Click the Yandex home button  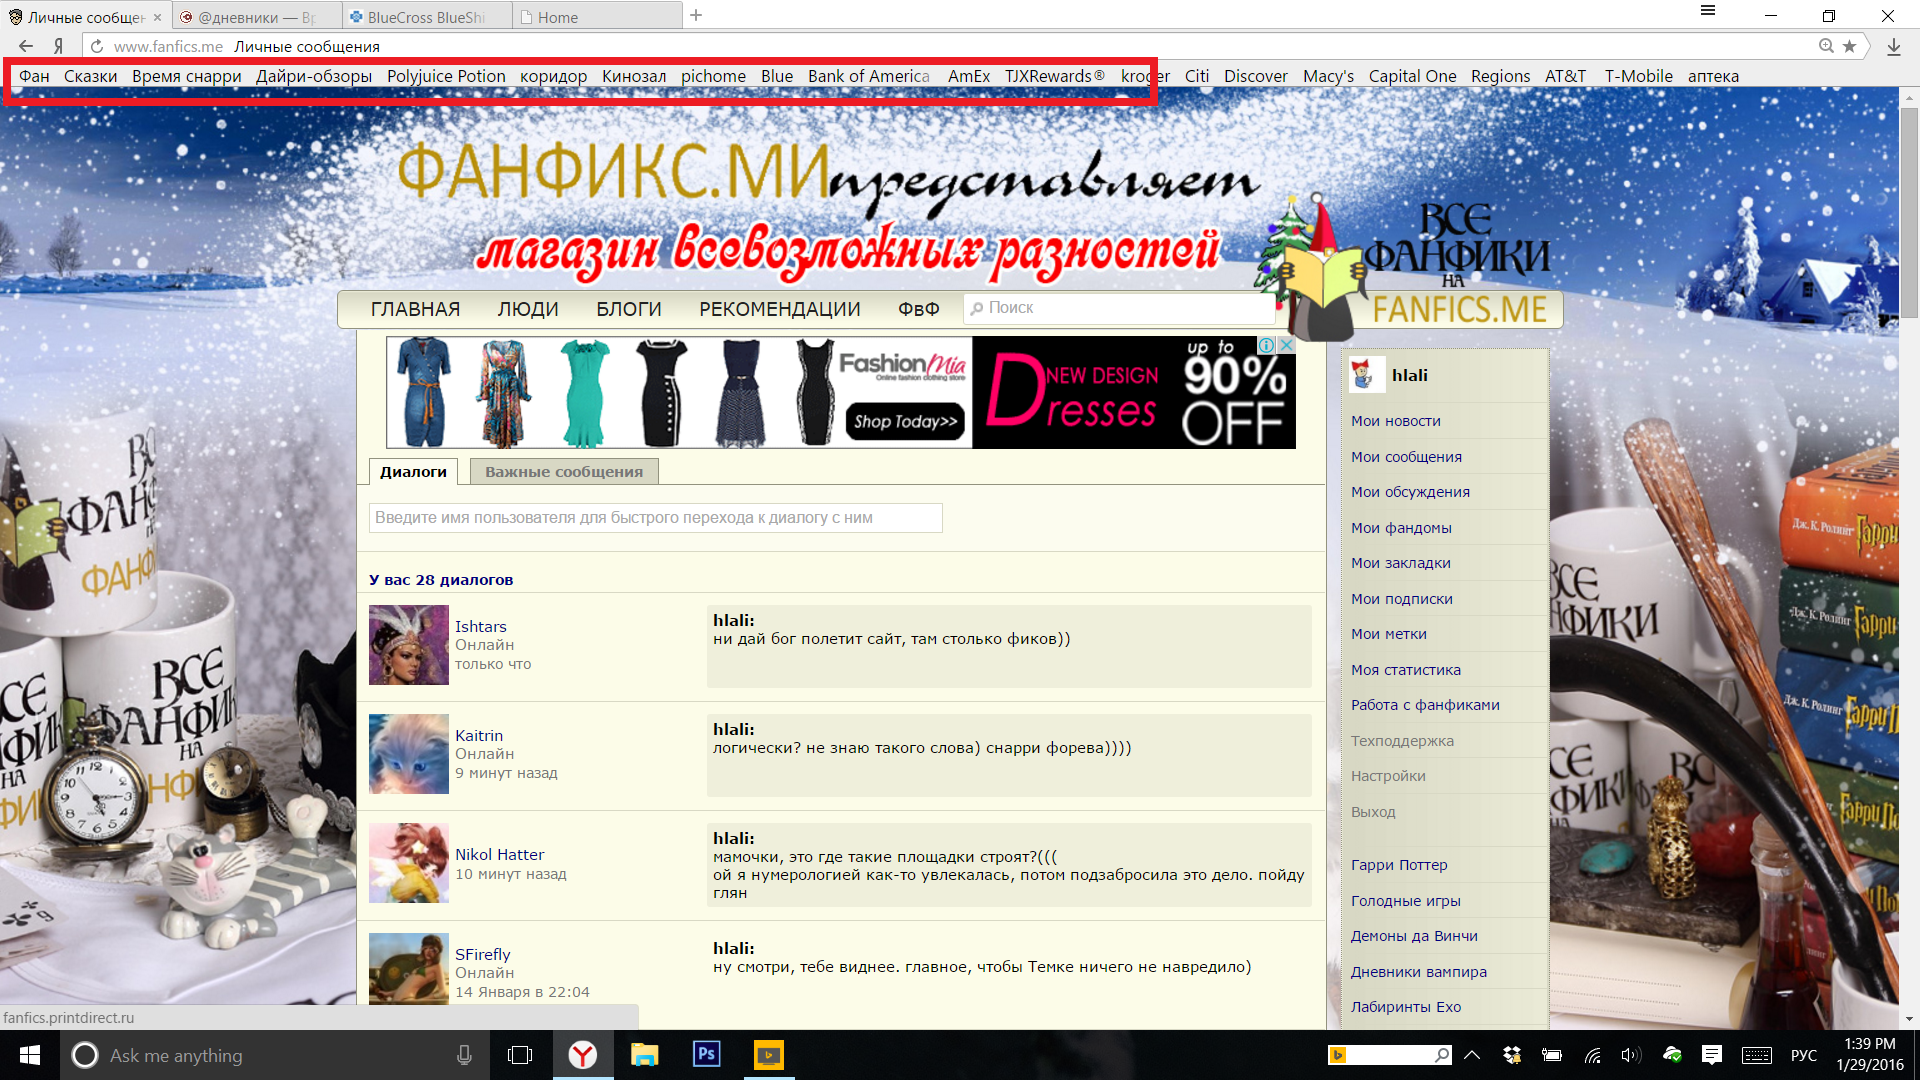pos(59,46)
